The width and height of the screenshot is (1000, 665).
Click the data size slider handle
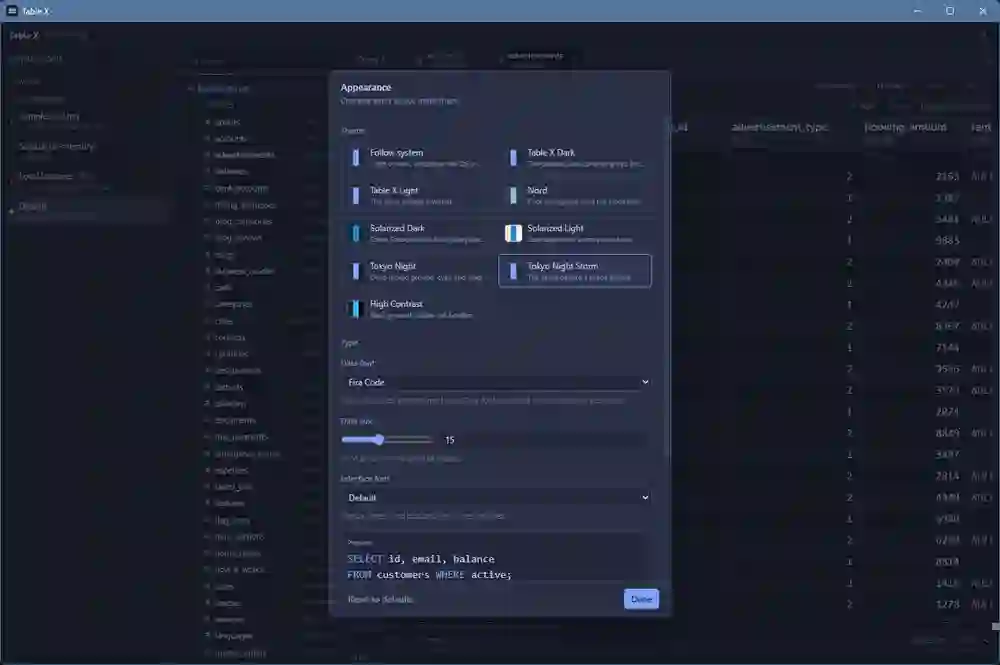(x=379, y=439)
